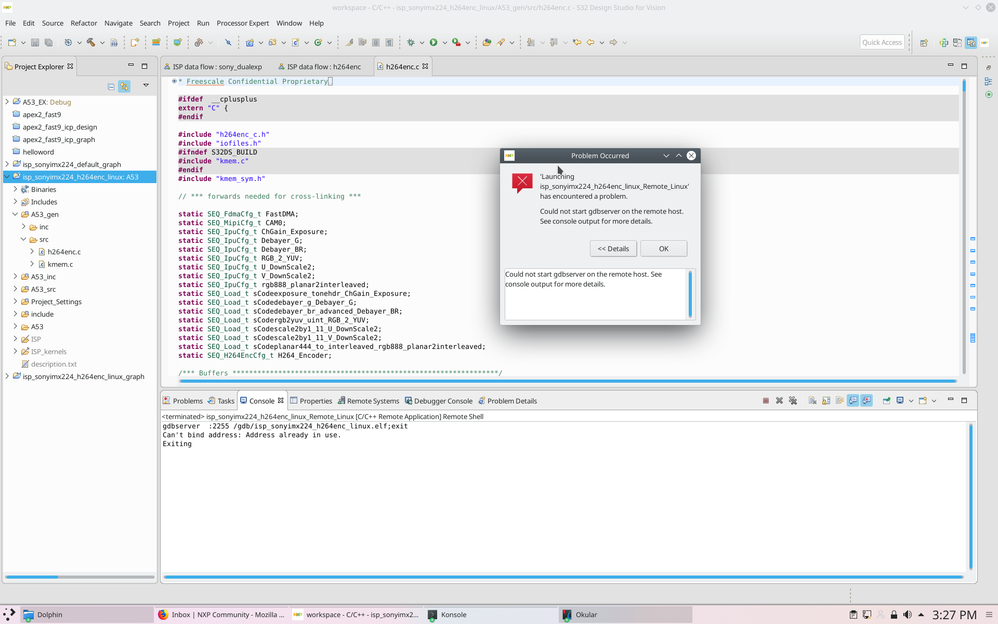Switch to the Debugger Console tab

(x=439, y=401)
